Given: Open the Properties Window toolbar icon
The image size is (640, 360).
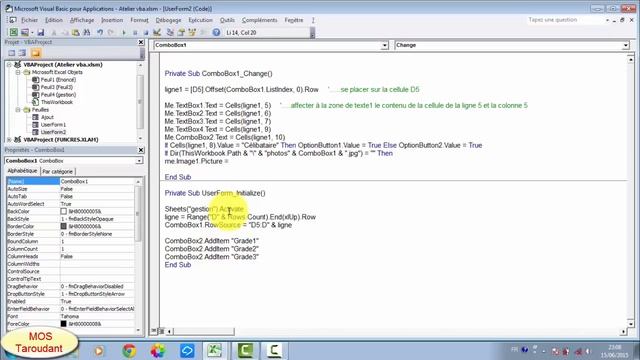Looking at the screenshot, I should click(x=181, y=32).
